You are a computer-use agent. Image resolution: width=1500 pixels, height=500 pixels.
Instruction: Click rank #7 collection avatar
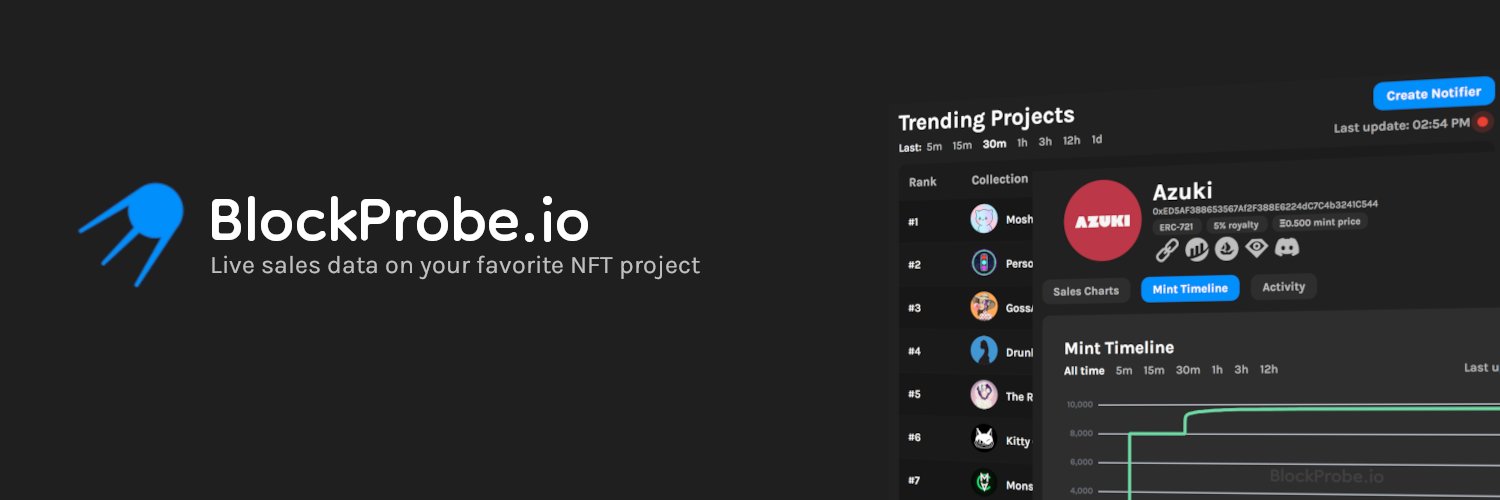click(x=984, y=482)
